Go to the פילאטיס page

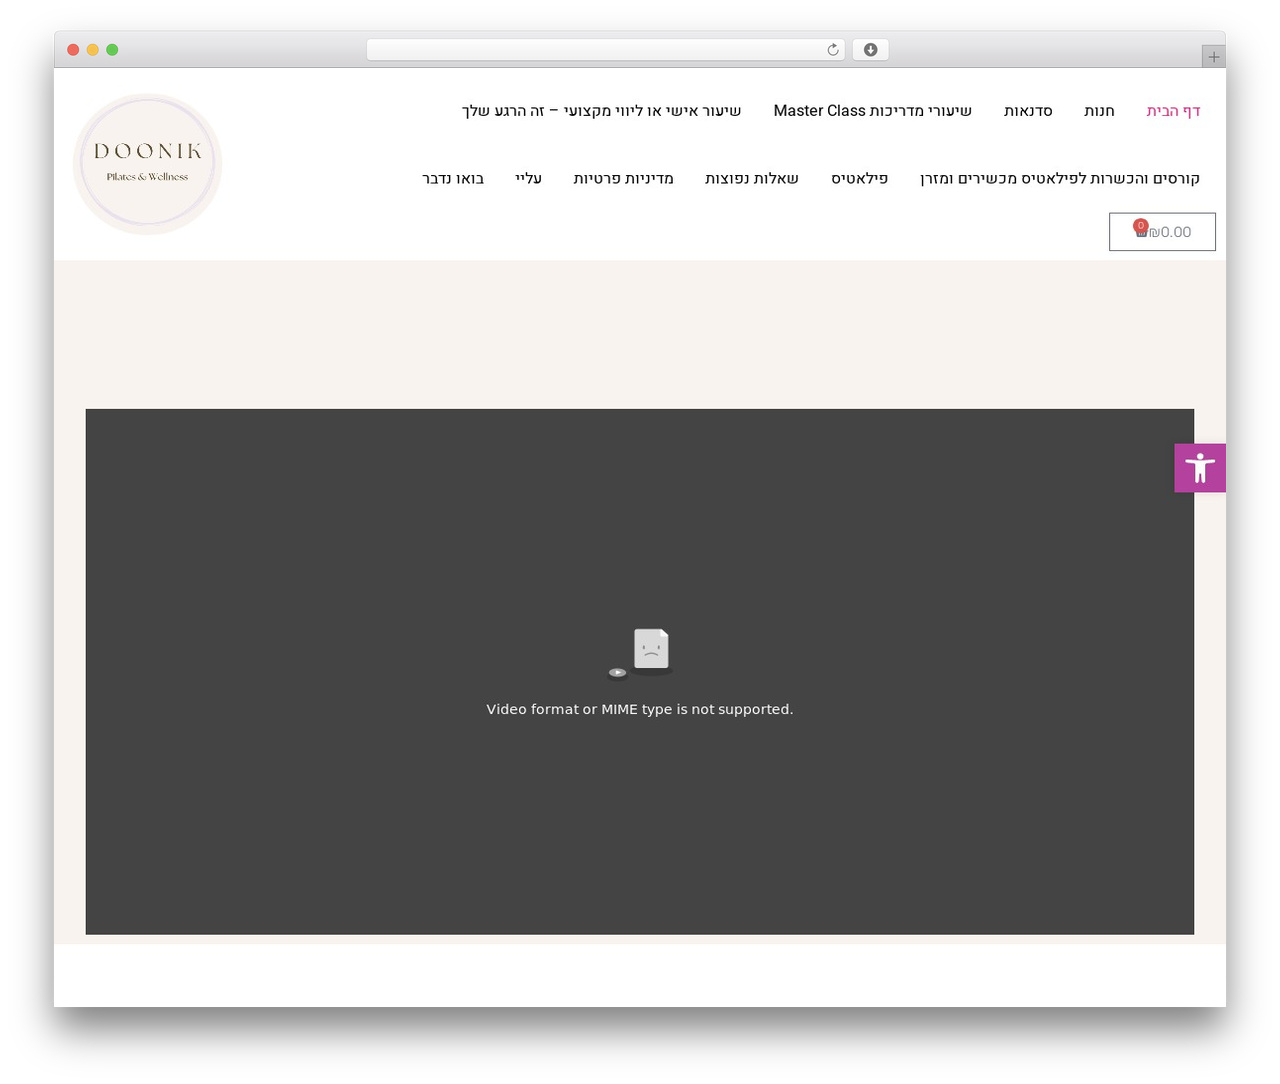[x=859, y=179]
